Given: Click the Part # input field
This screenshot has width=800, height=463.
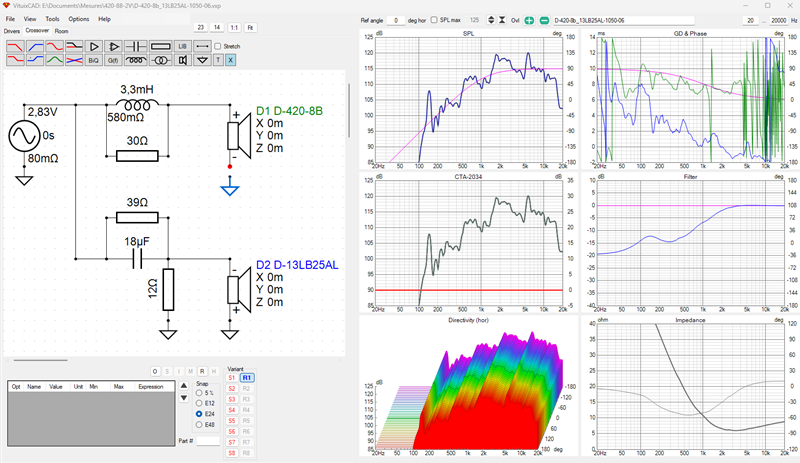Looking at the screenshot, I should tap(208, 441).
